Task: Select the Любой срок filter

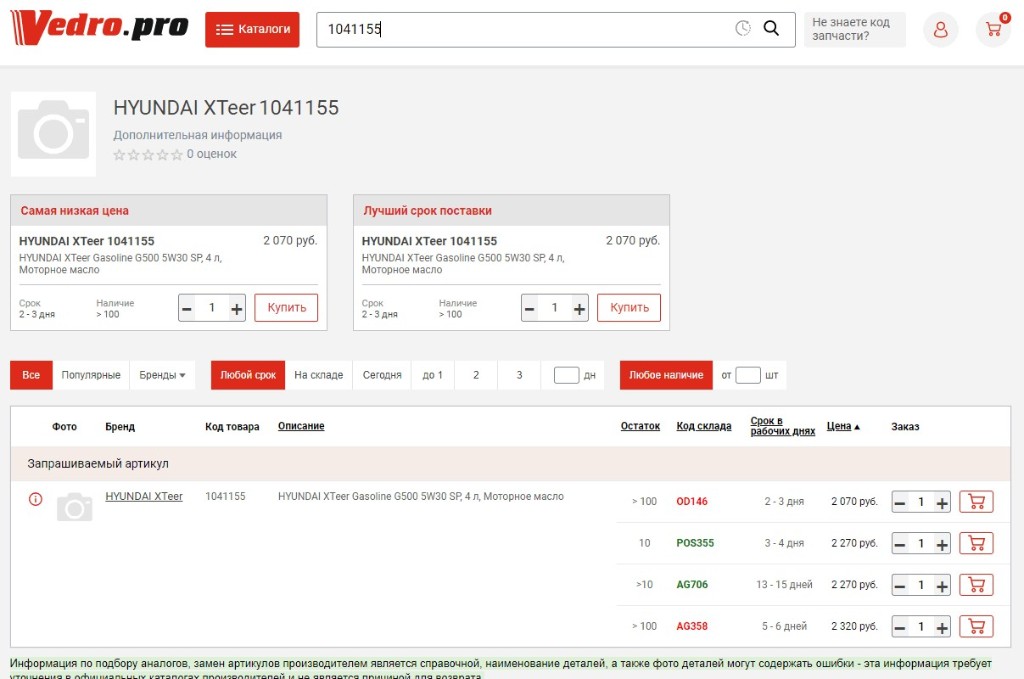Action: pyautogui.click(x=248, y=375)
